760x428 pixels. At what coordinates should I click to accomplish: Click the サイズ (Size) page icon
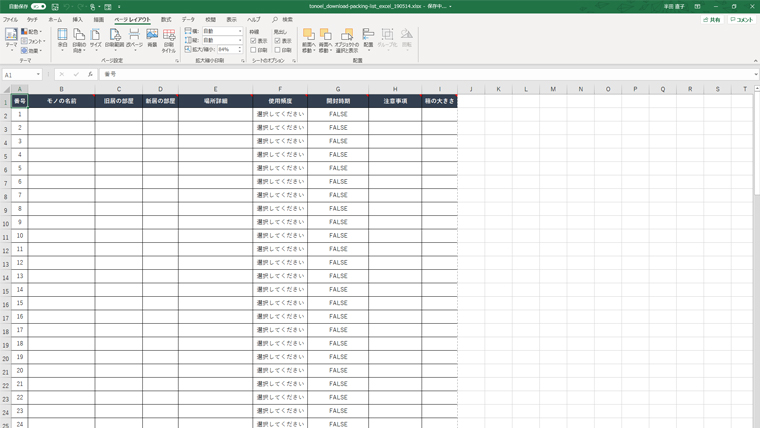96,38
